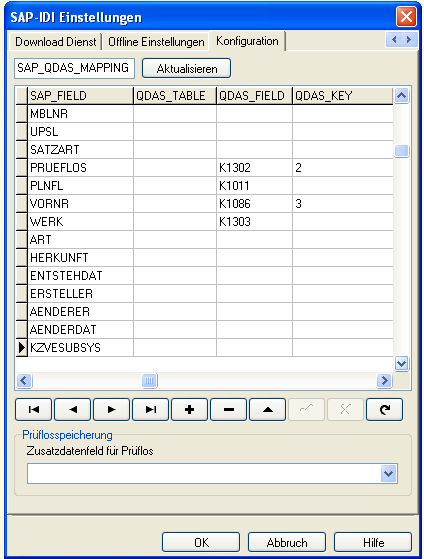
Task: Go to first record navigator button
Action: [34, 410]
